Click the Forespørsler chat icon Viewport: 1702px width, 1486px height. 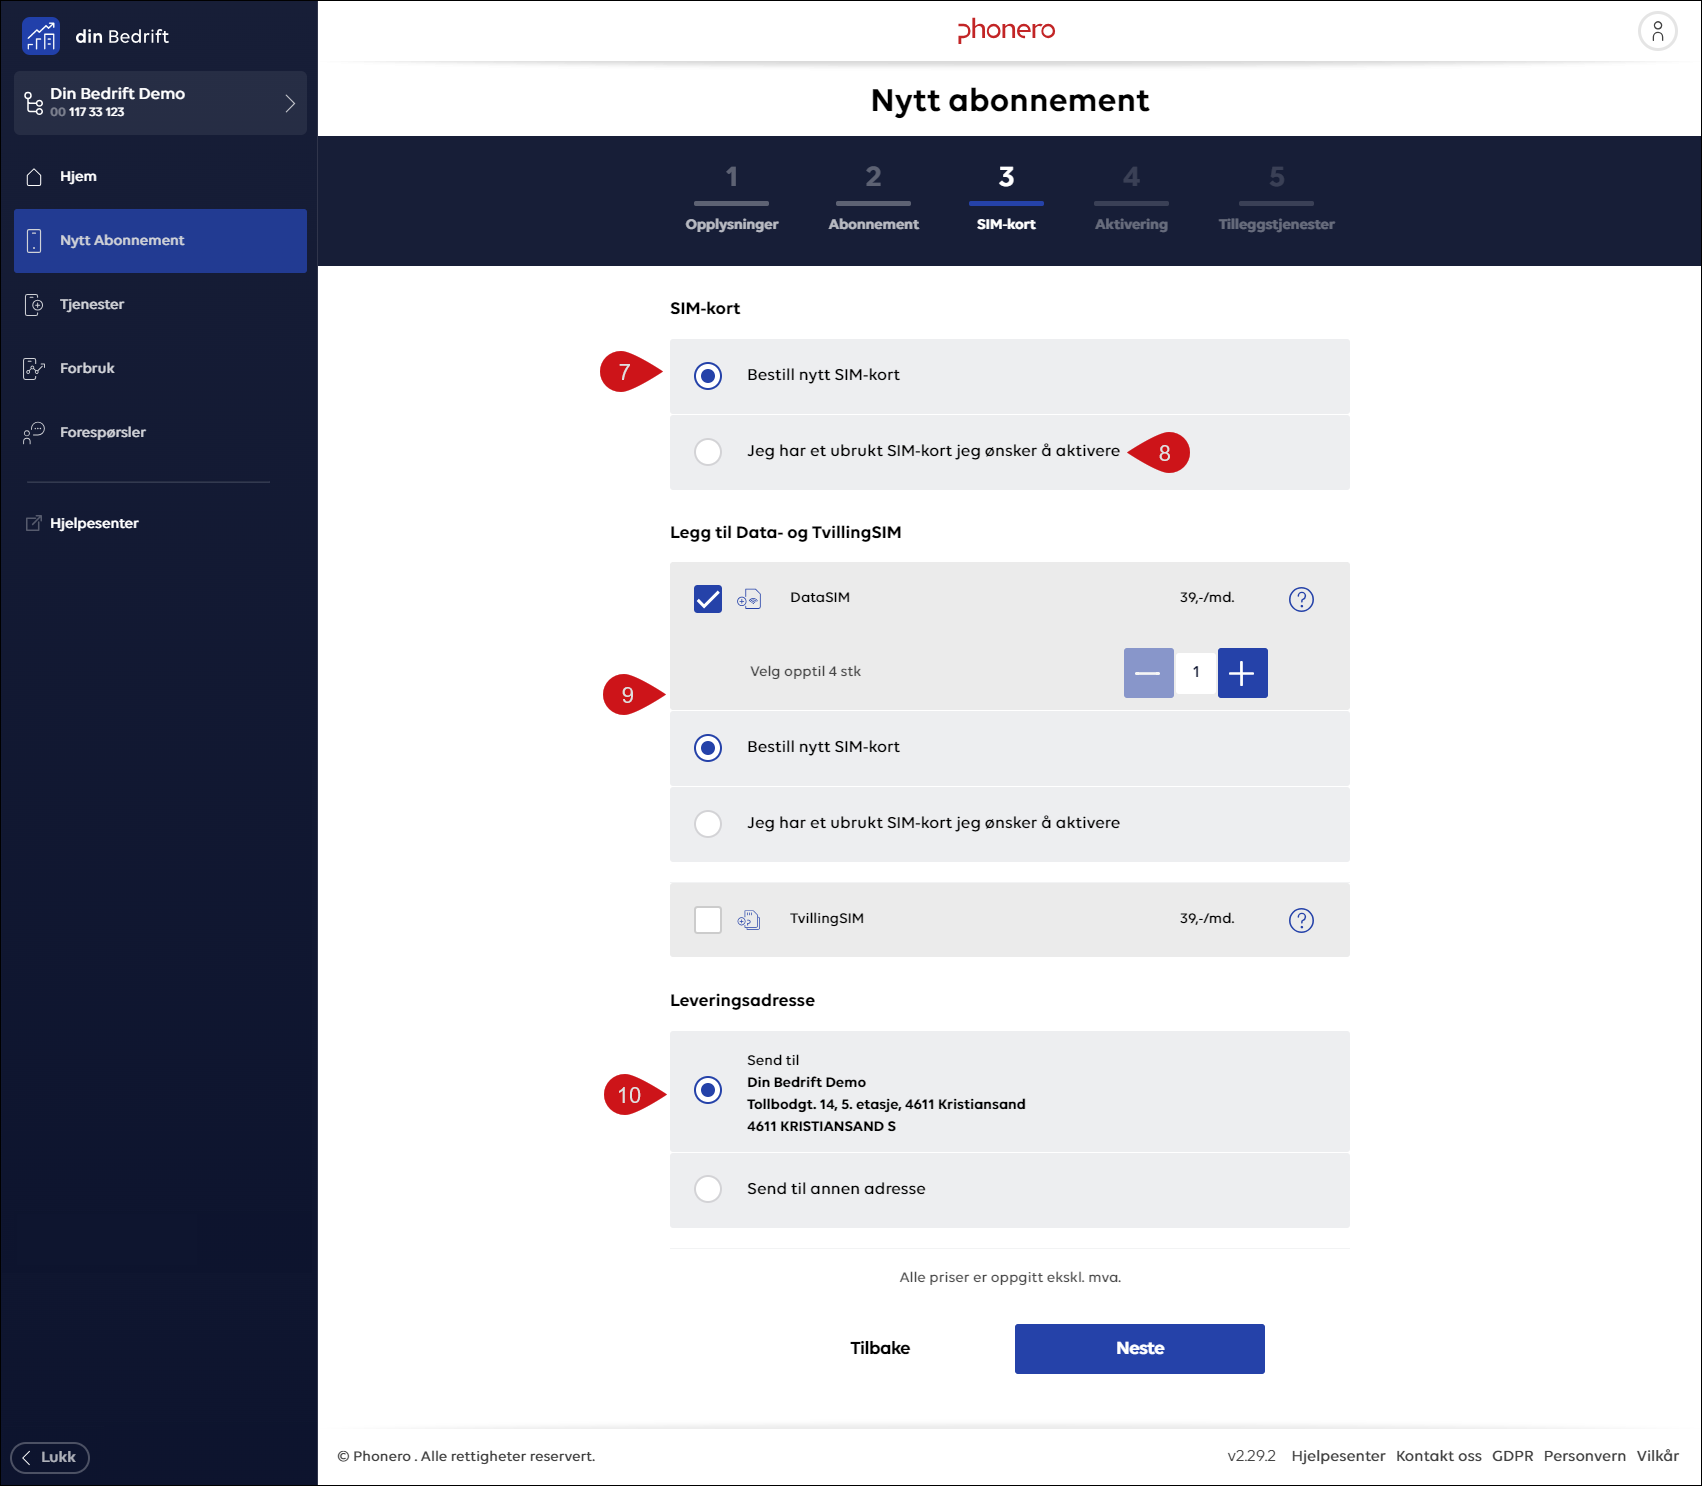click(34, 432)
